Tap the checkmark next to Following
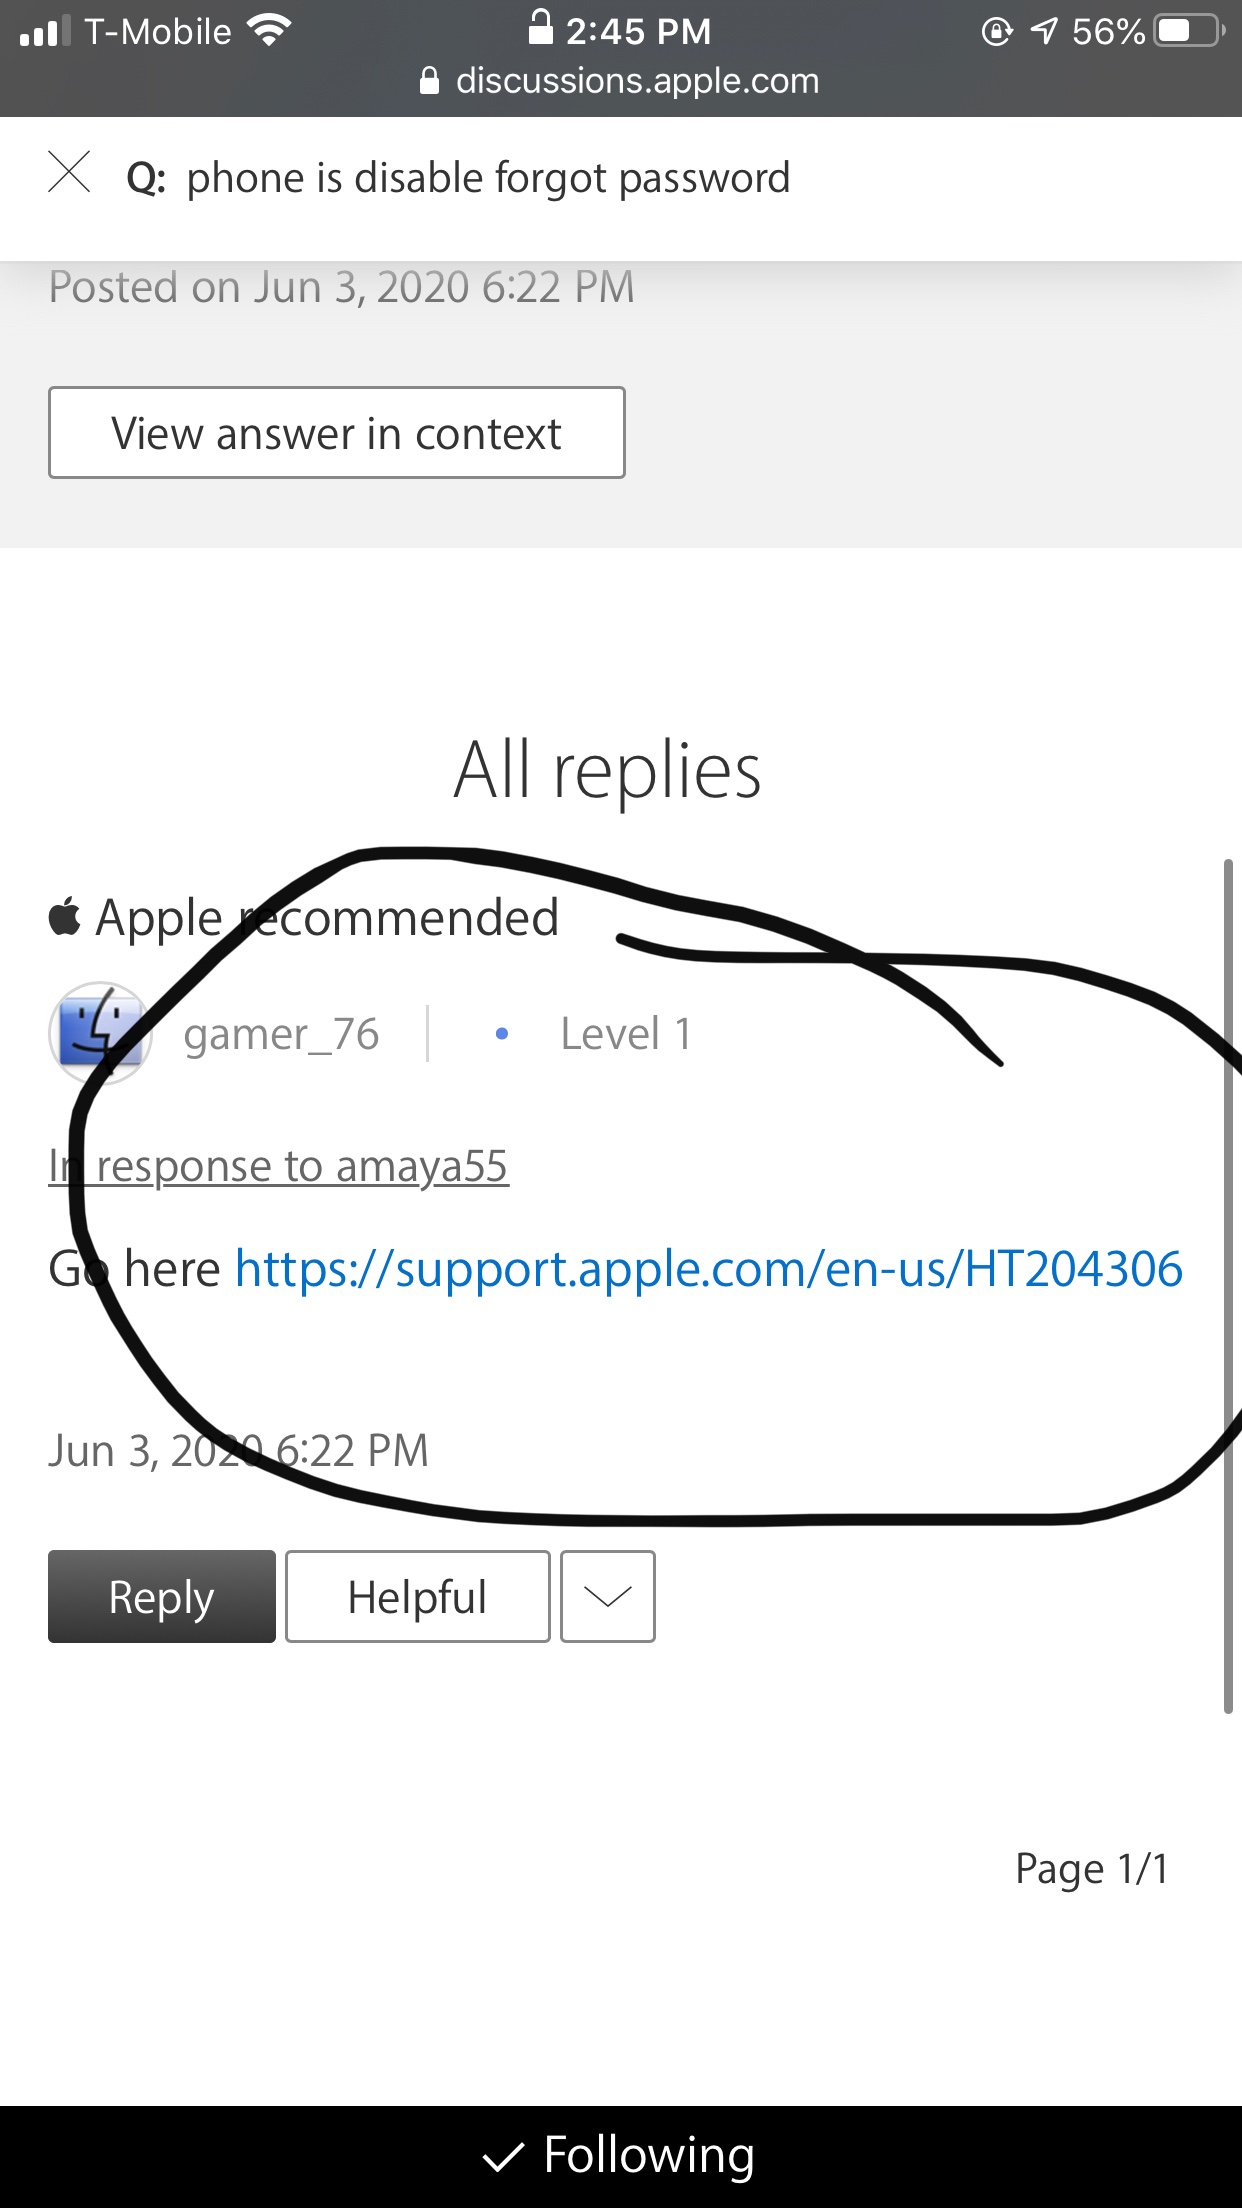 [x=503, y=2158]
